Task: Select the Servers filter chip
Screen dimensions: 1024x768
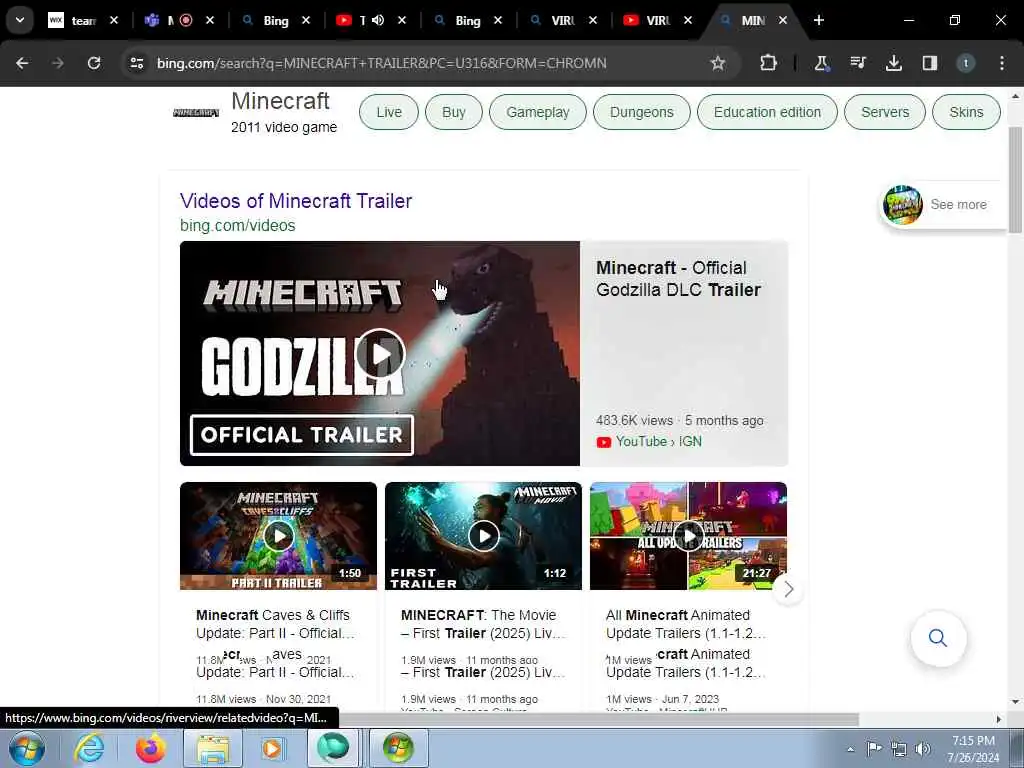Action: [x=885, y=112]
